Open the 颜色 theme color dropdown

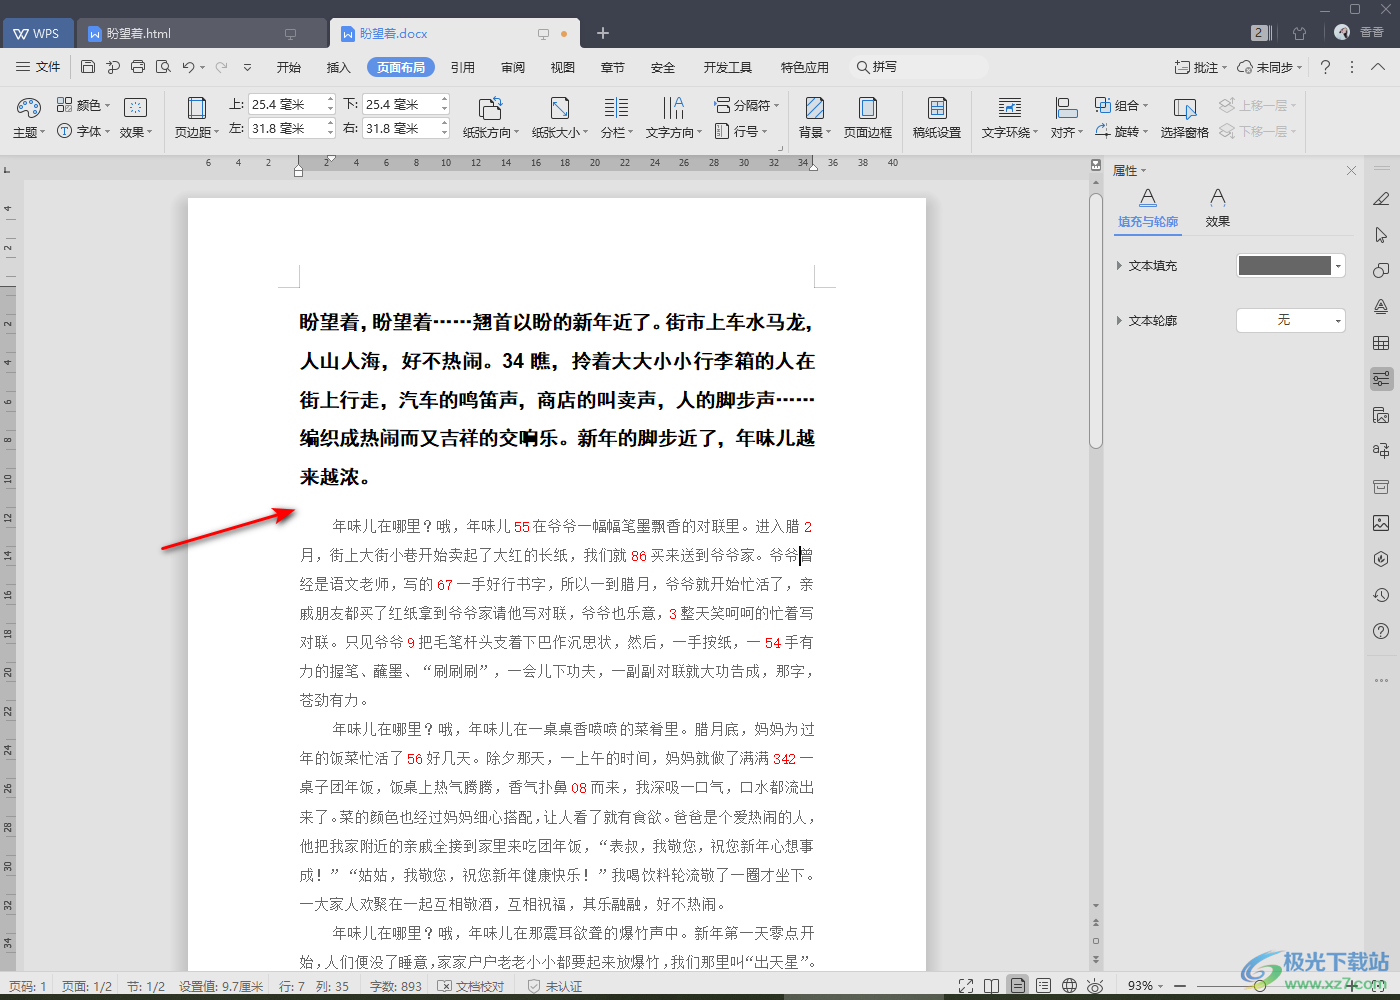(x=84, y=105)
